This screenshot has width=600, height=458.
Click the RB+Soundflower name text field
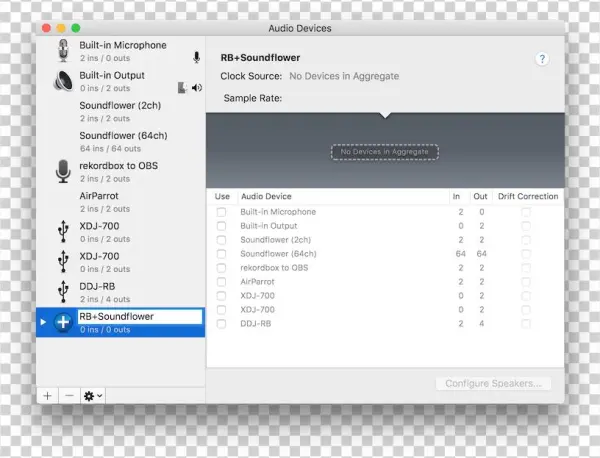tap(140, 316)
